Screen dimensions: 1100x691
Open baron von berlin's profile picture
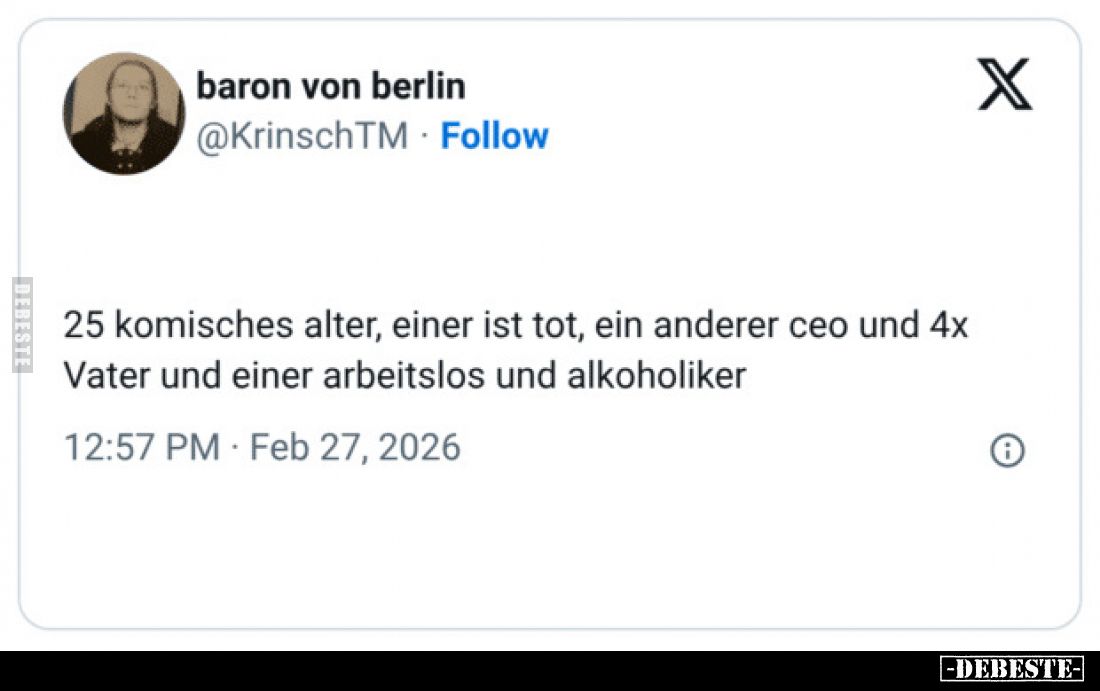tap(124, 114)
